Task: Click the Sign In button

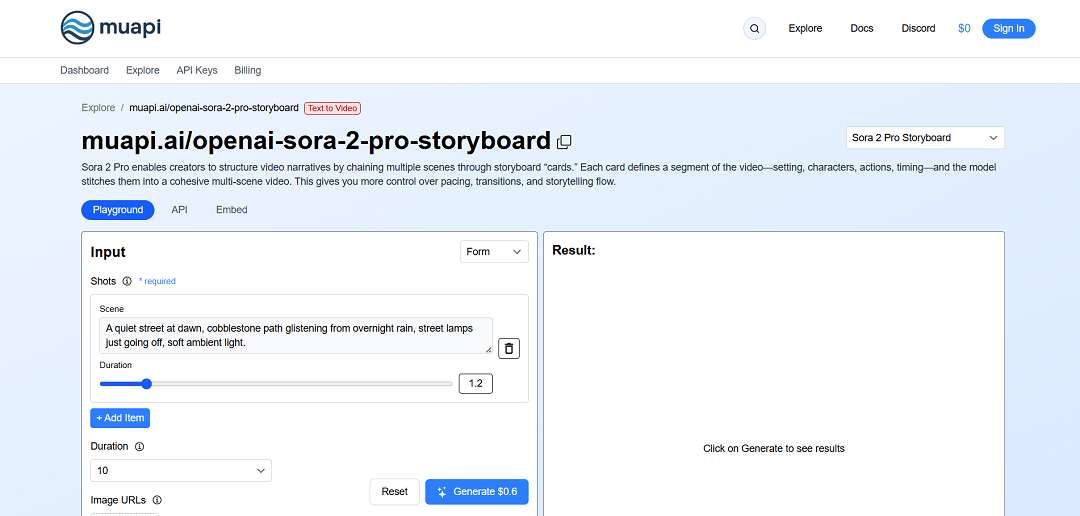Action: [1008, 28]
